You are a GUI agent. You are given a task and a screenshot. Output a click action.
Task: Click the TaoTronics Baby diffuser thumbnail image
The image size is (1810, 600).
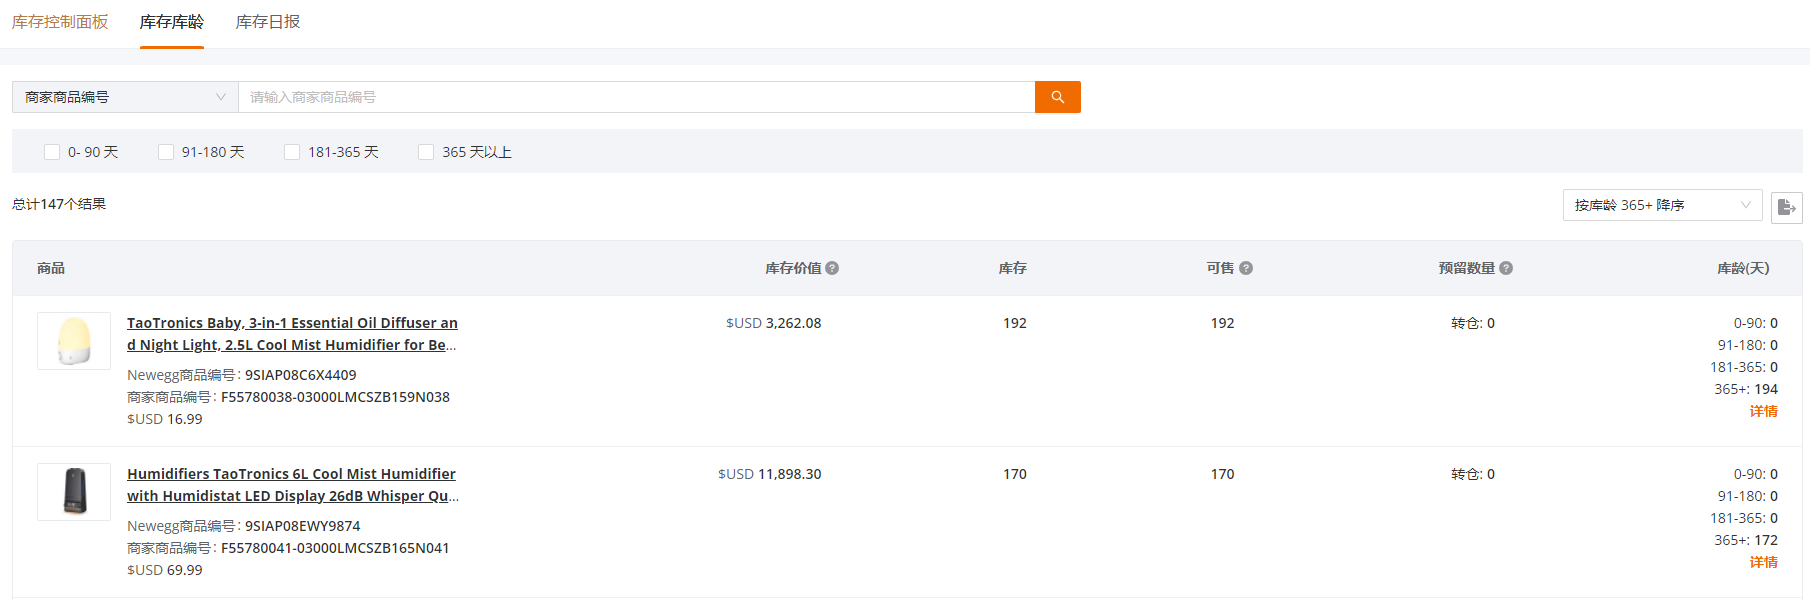74,341
